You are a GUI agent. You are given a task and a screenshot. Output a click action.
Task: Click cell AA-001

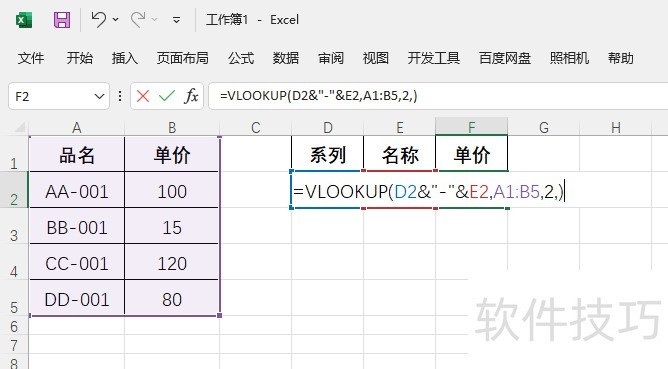[x=77, y=190]
